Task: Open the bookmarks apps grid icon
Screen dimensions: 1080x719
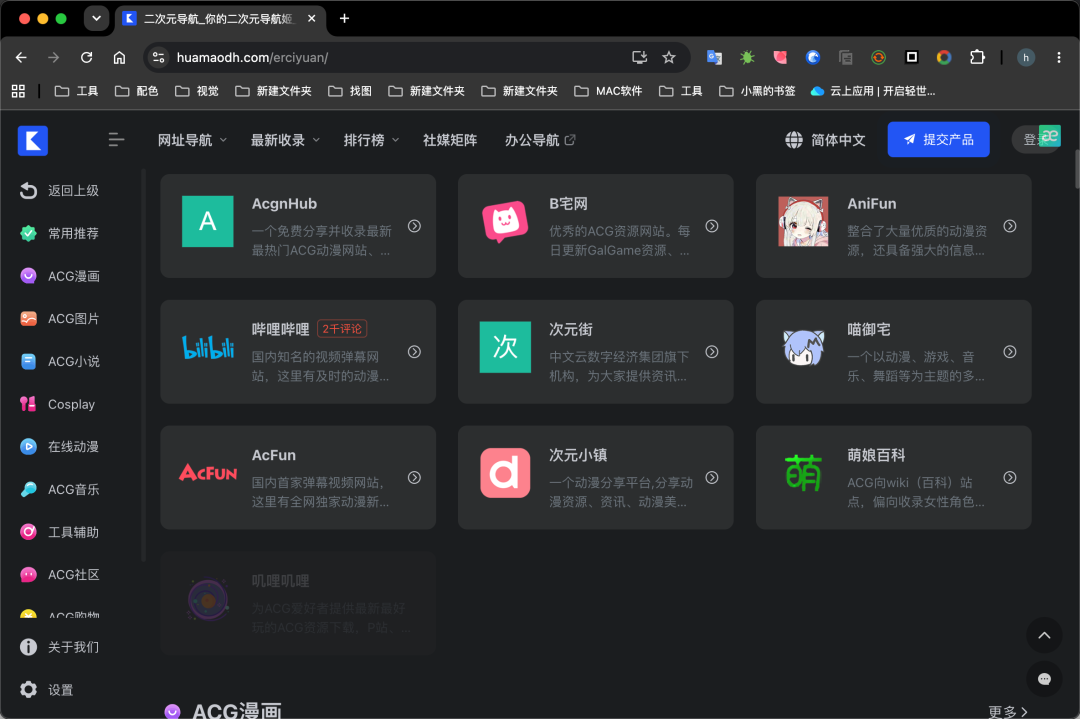Action: [x=19, y=91]
